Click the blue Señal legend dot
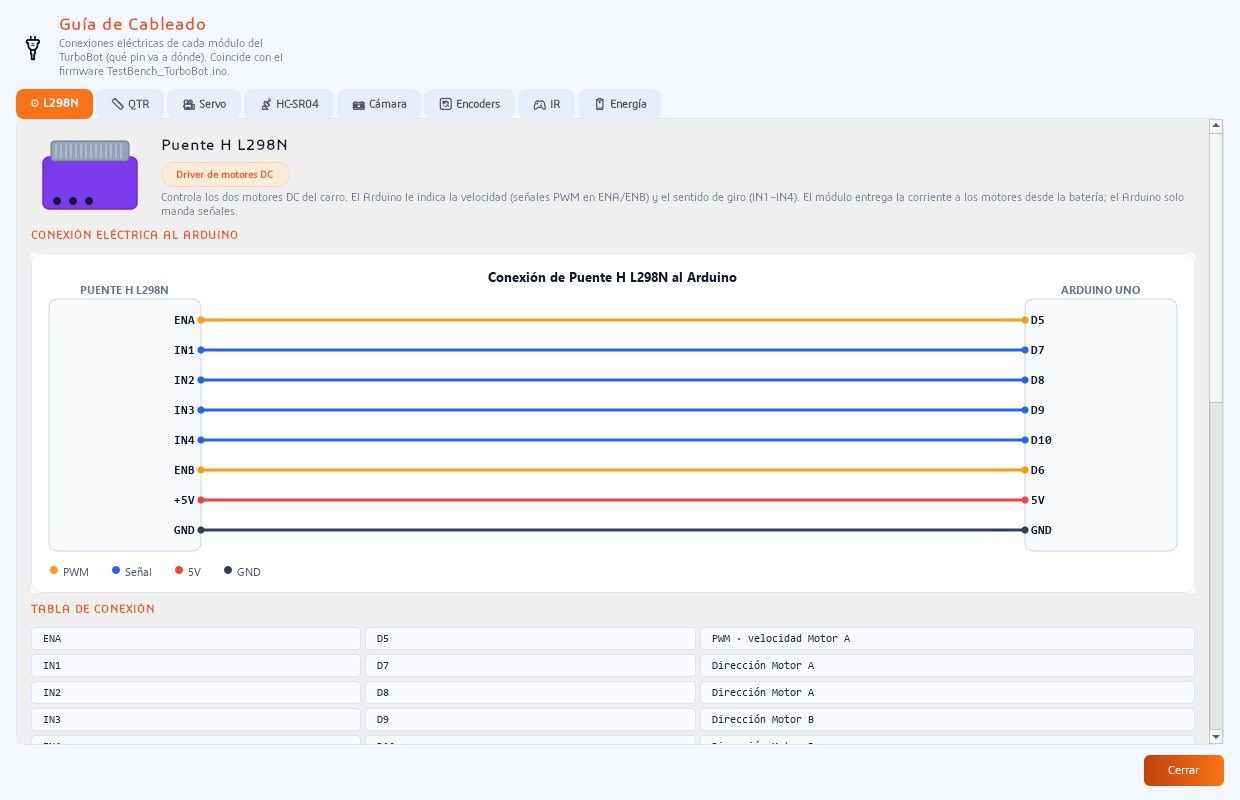Image resolution: width=1240 pixels, height=800 pixels. click(x=116, y=570)
